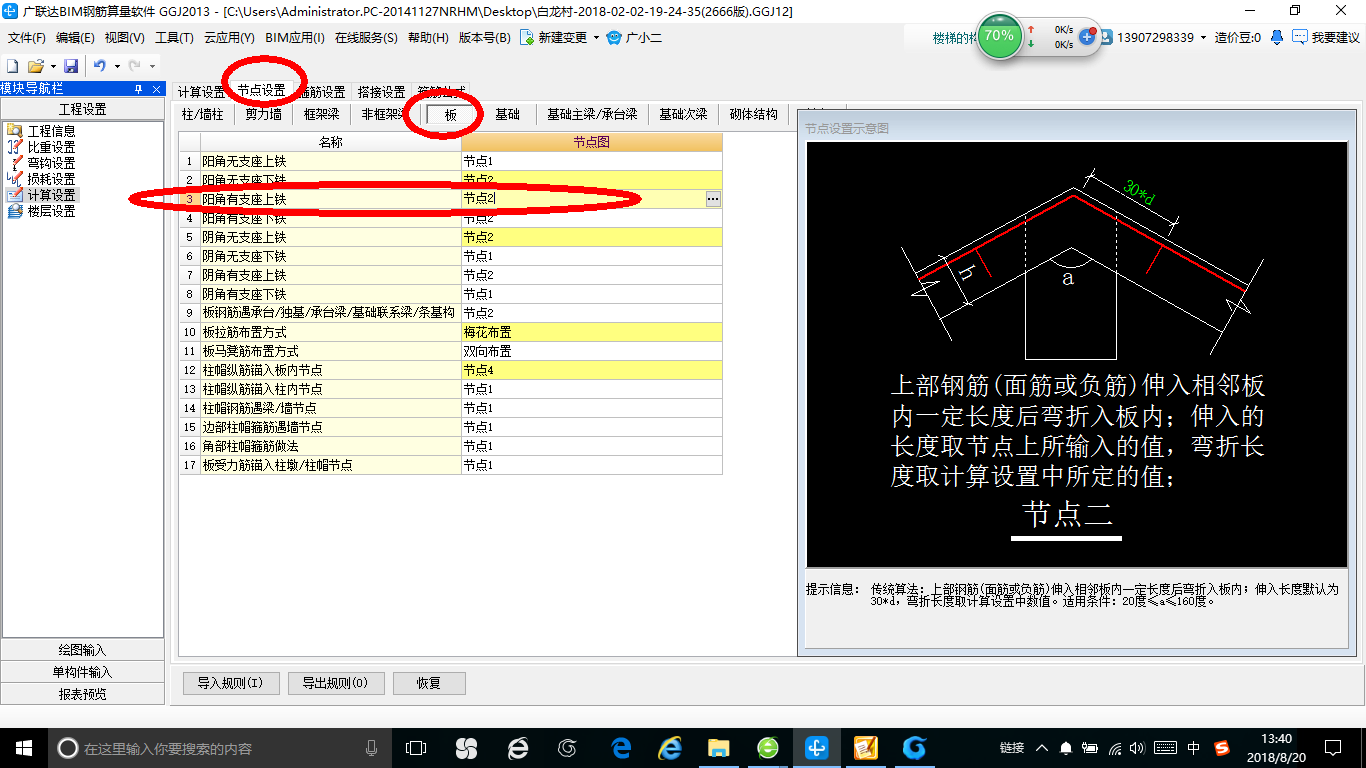Open the undo history dropdown arrow
The image size is (1366, 768).
pyautogui.click(x=117, y=66)
